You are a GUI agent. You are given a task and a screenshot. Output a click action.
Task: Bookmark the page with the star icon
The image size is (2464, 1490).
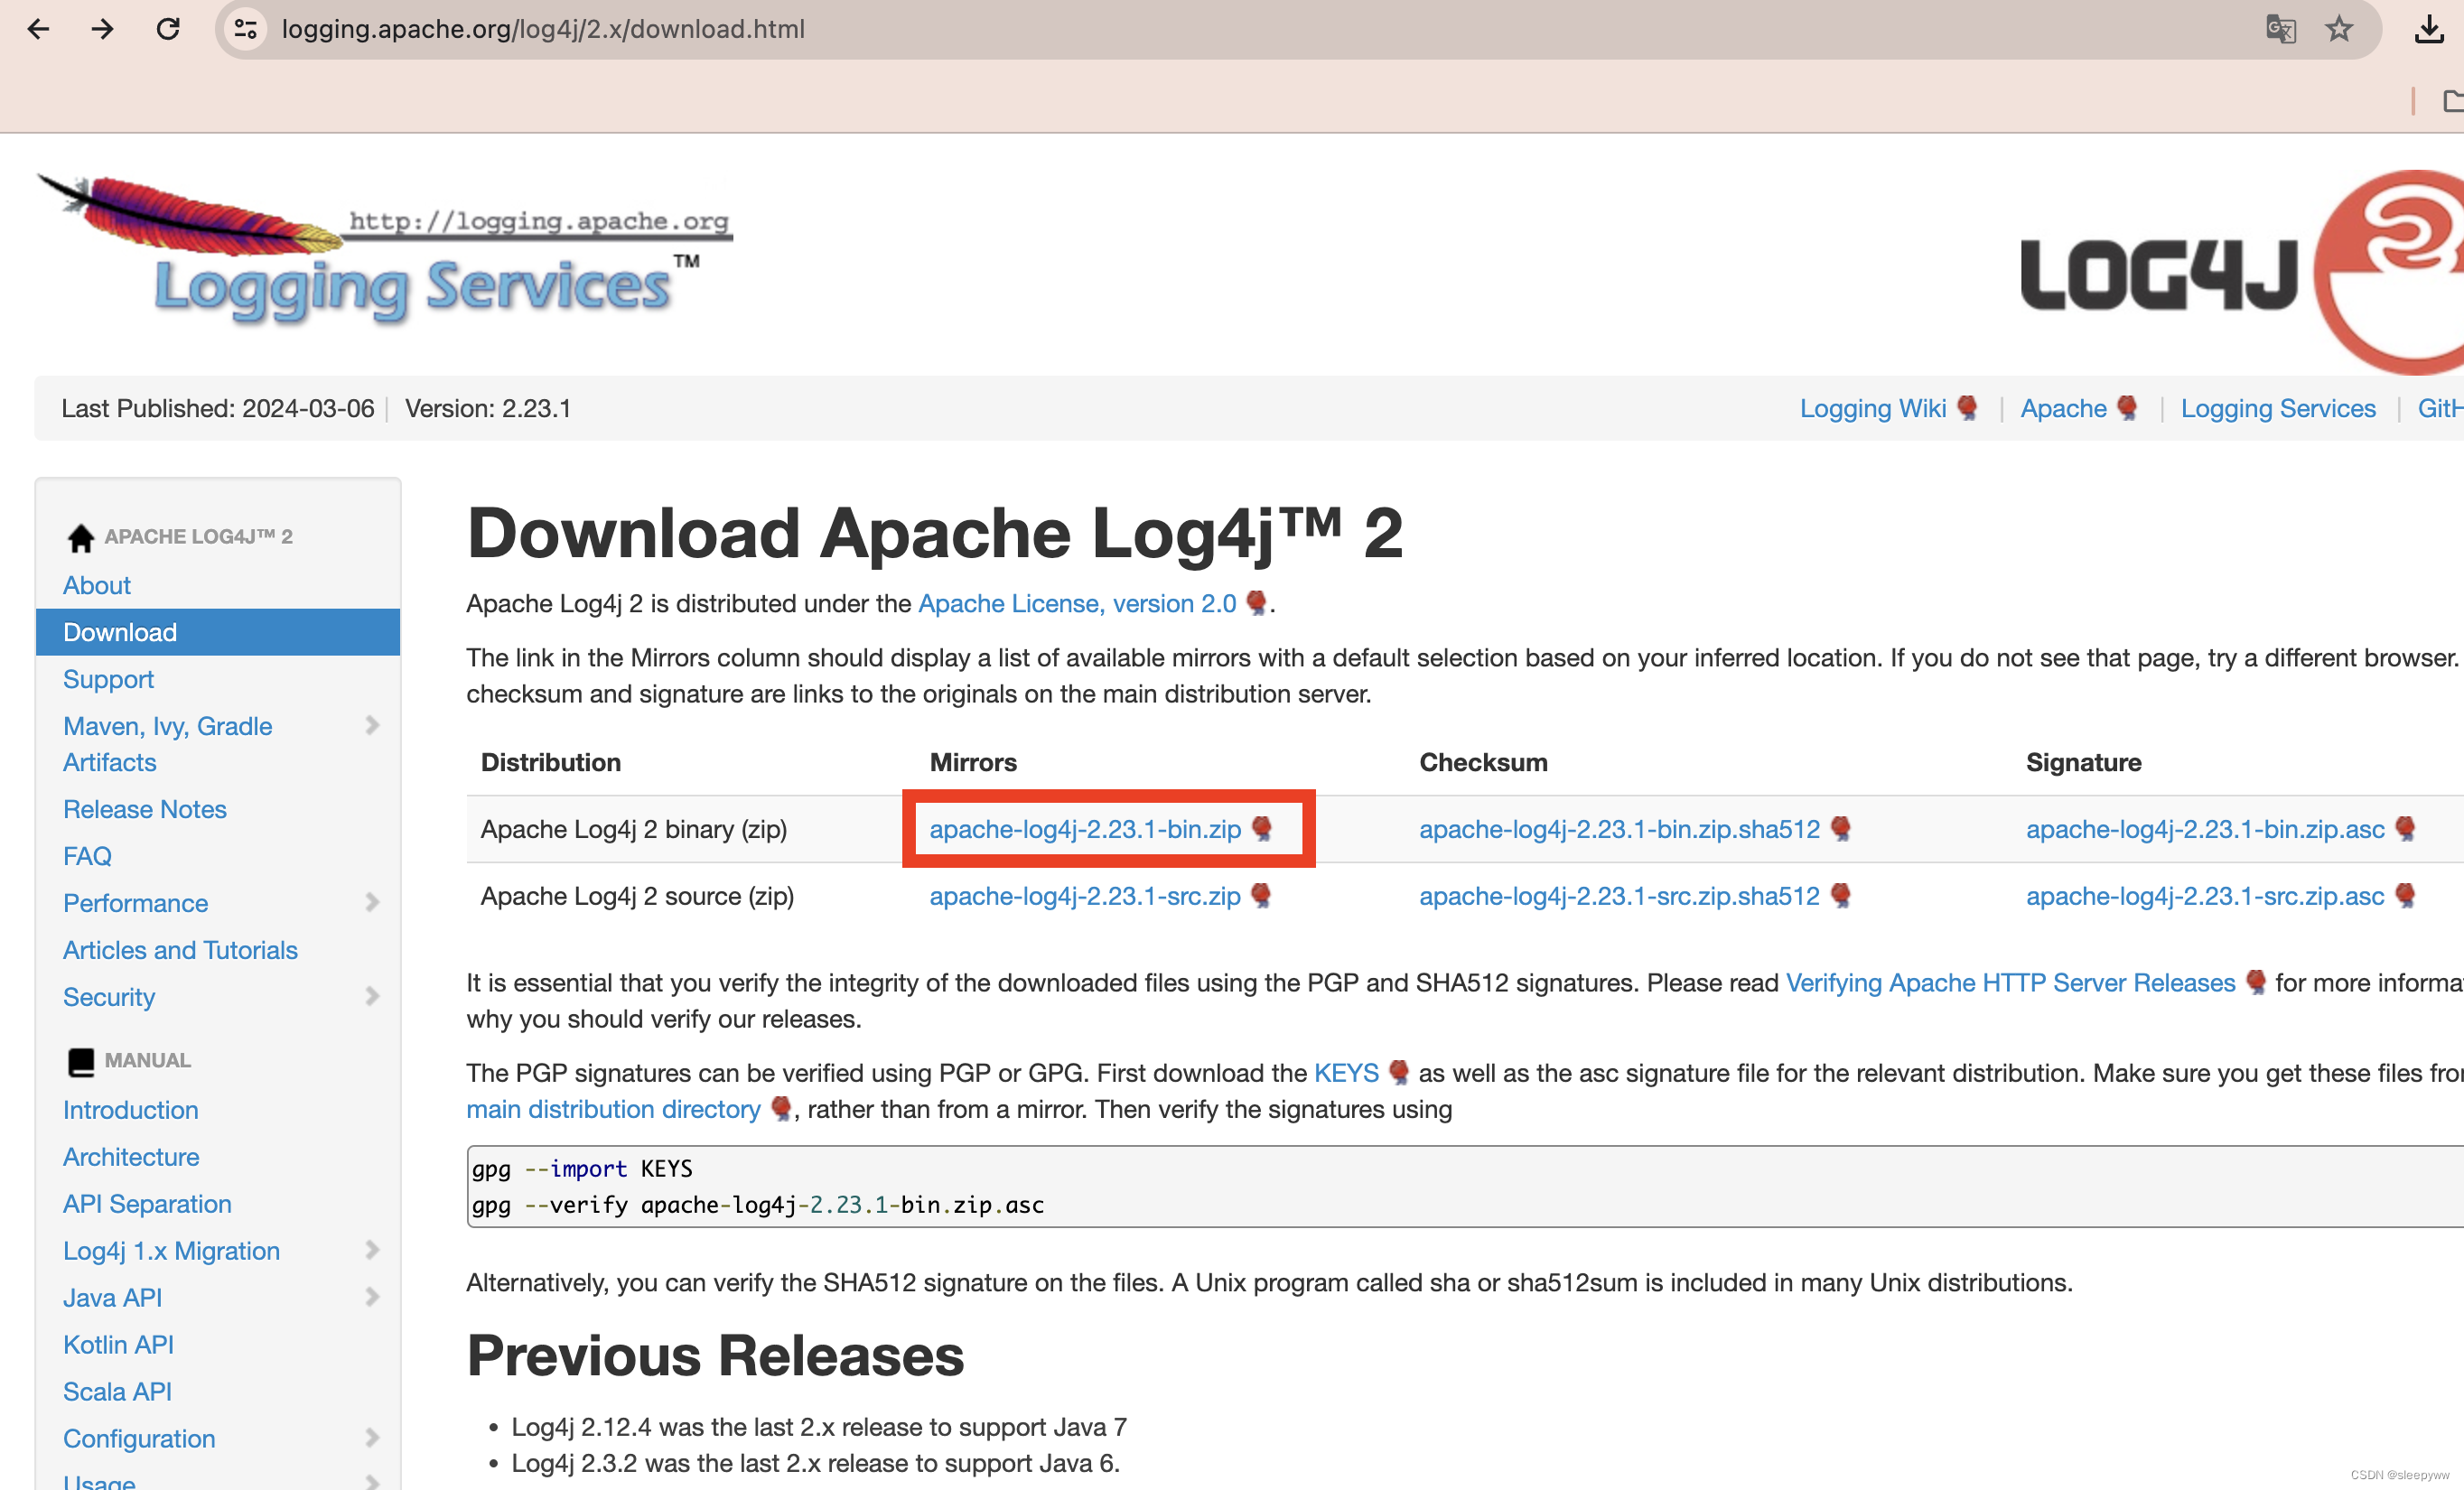point(2339,29)
